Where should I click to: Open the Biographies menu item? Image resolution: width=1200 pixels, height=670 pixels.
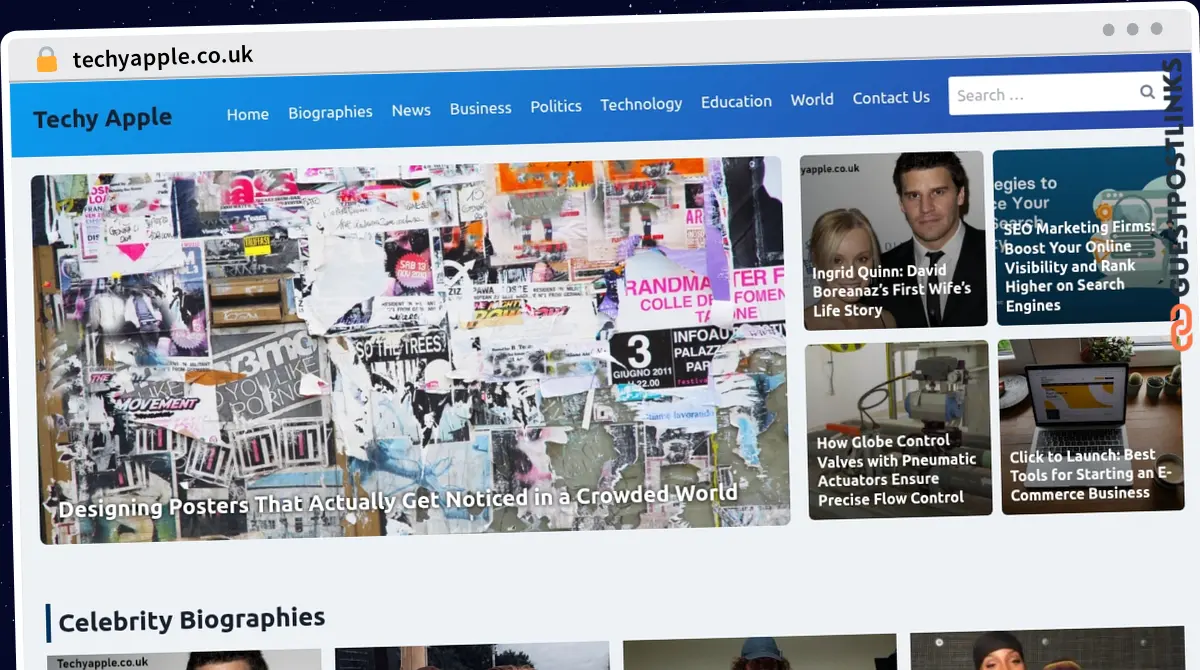tap(330, 112)
